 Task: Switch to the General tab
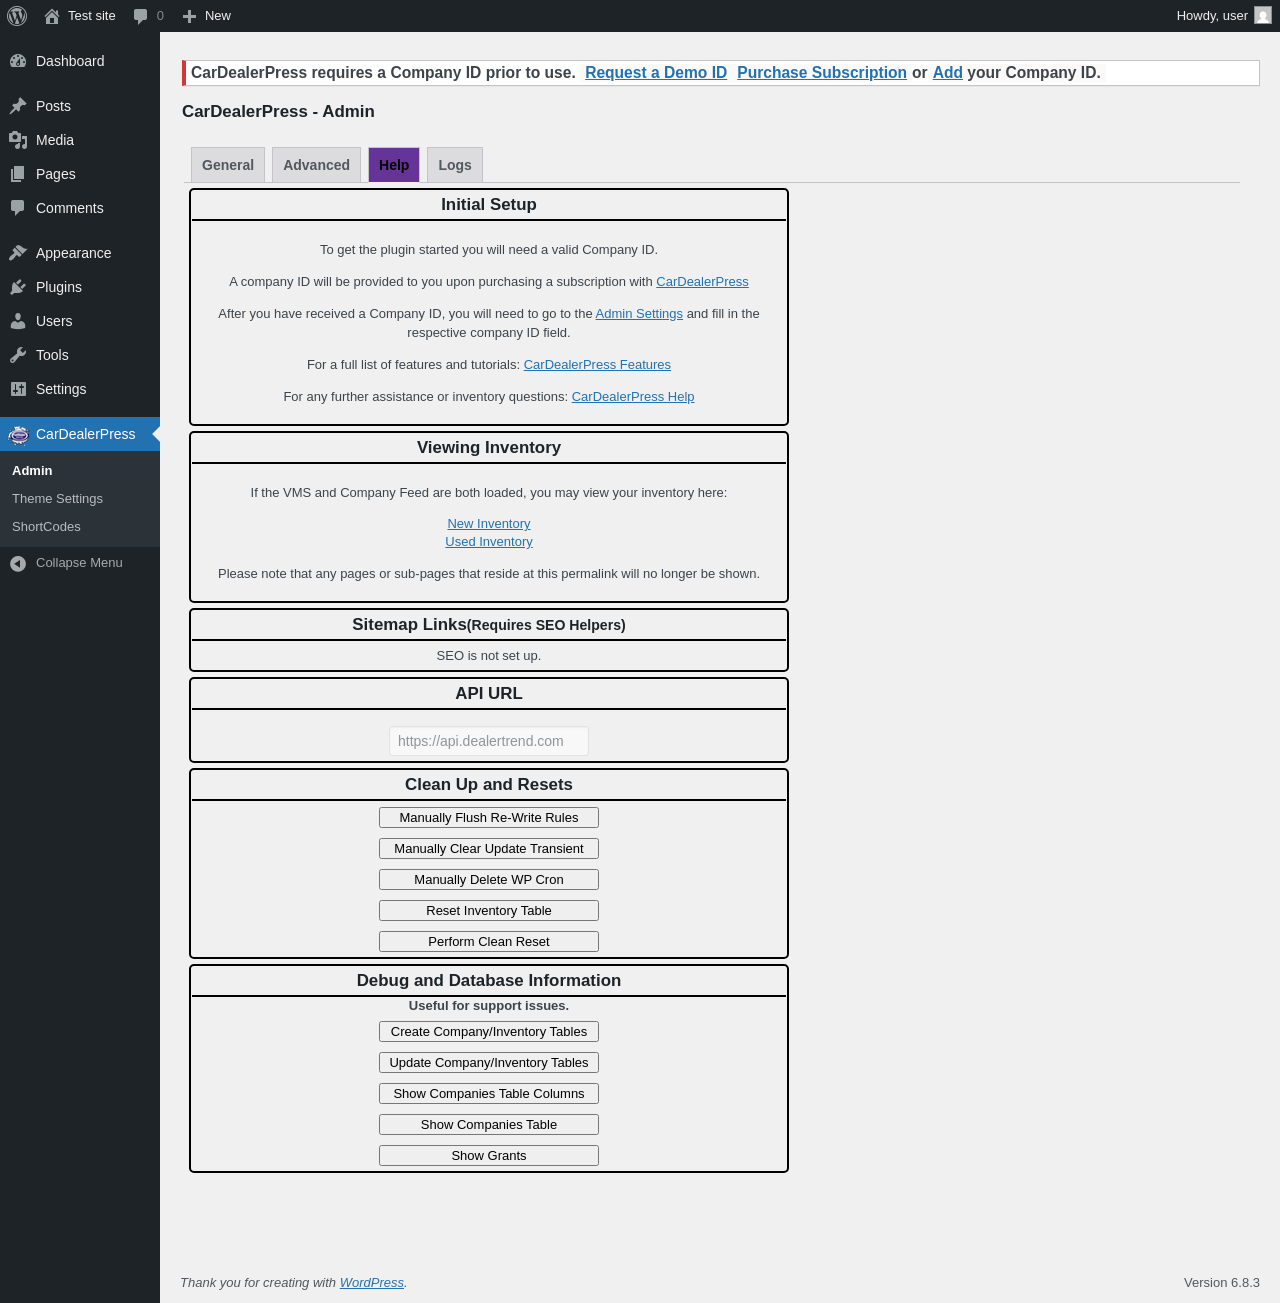[x=228, y=165]
